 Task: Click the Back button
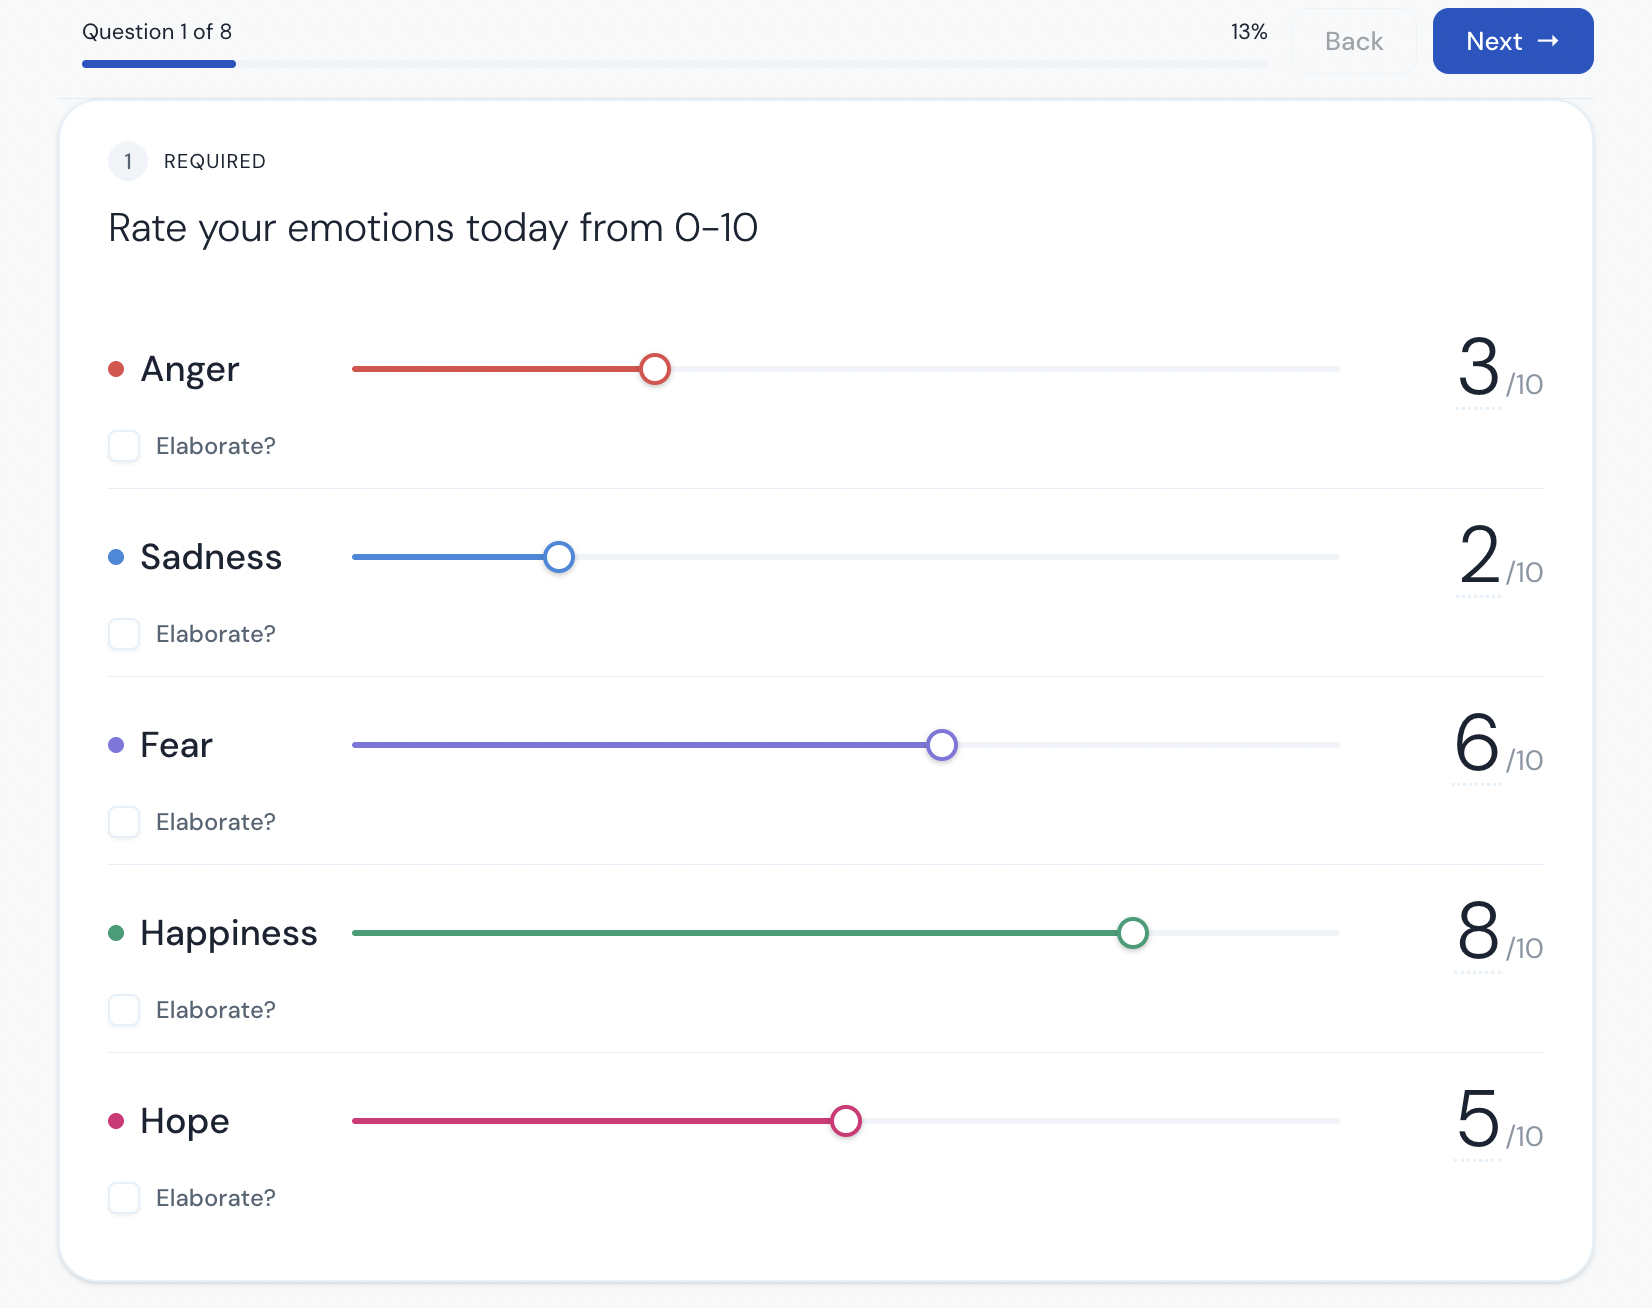1354,41
